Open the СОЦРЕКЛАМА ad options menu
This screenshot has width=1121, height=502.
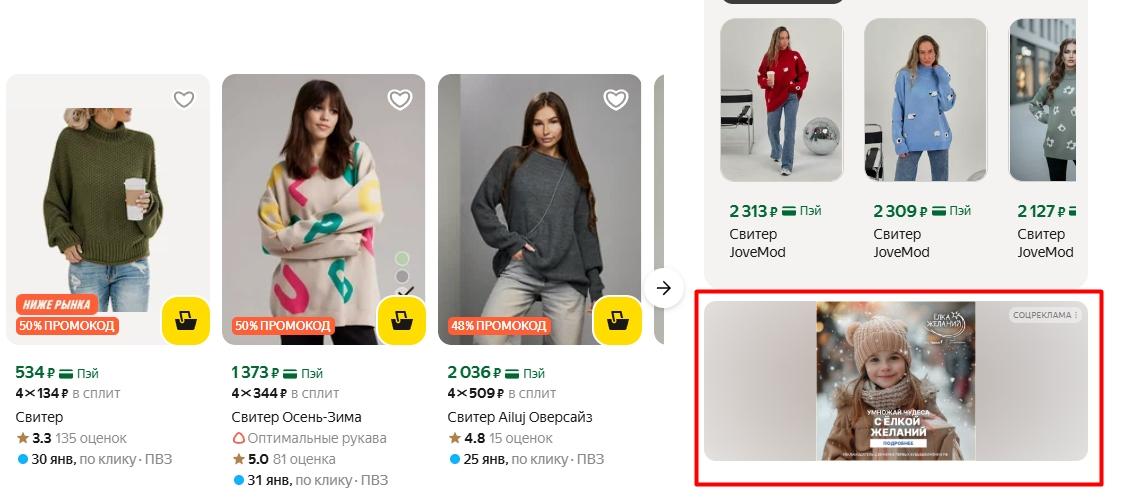(x=1077, y=316)
